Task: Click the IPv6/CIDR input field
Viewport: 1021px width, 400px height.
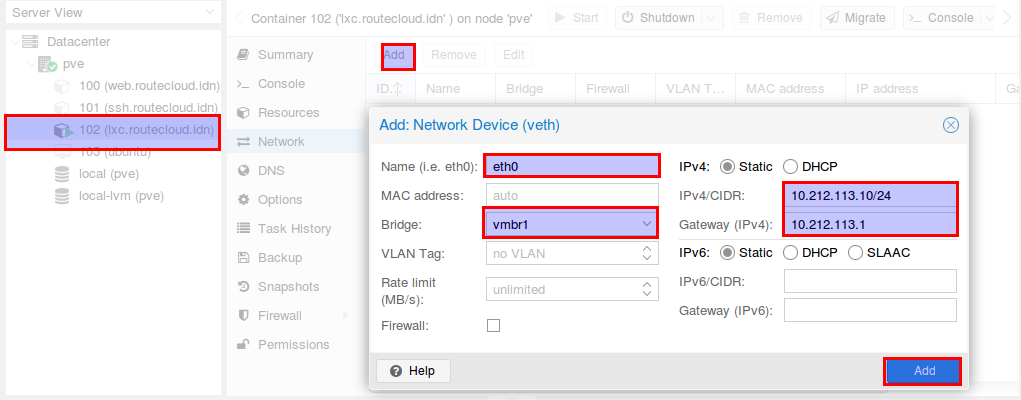Action: click(x=870, y=281)
